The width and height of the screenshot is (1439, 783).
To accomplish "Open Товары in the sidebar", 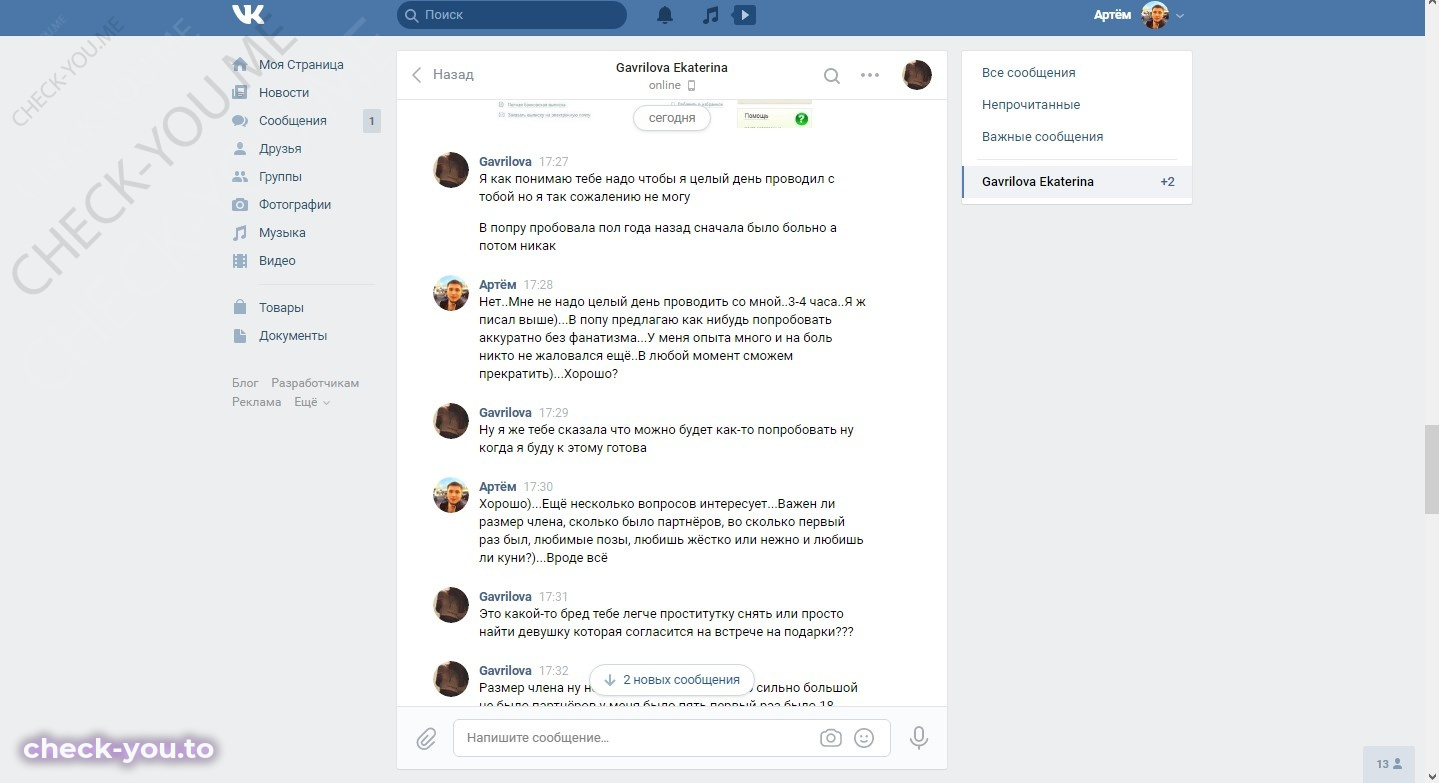I will pos(281,308).
